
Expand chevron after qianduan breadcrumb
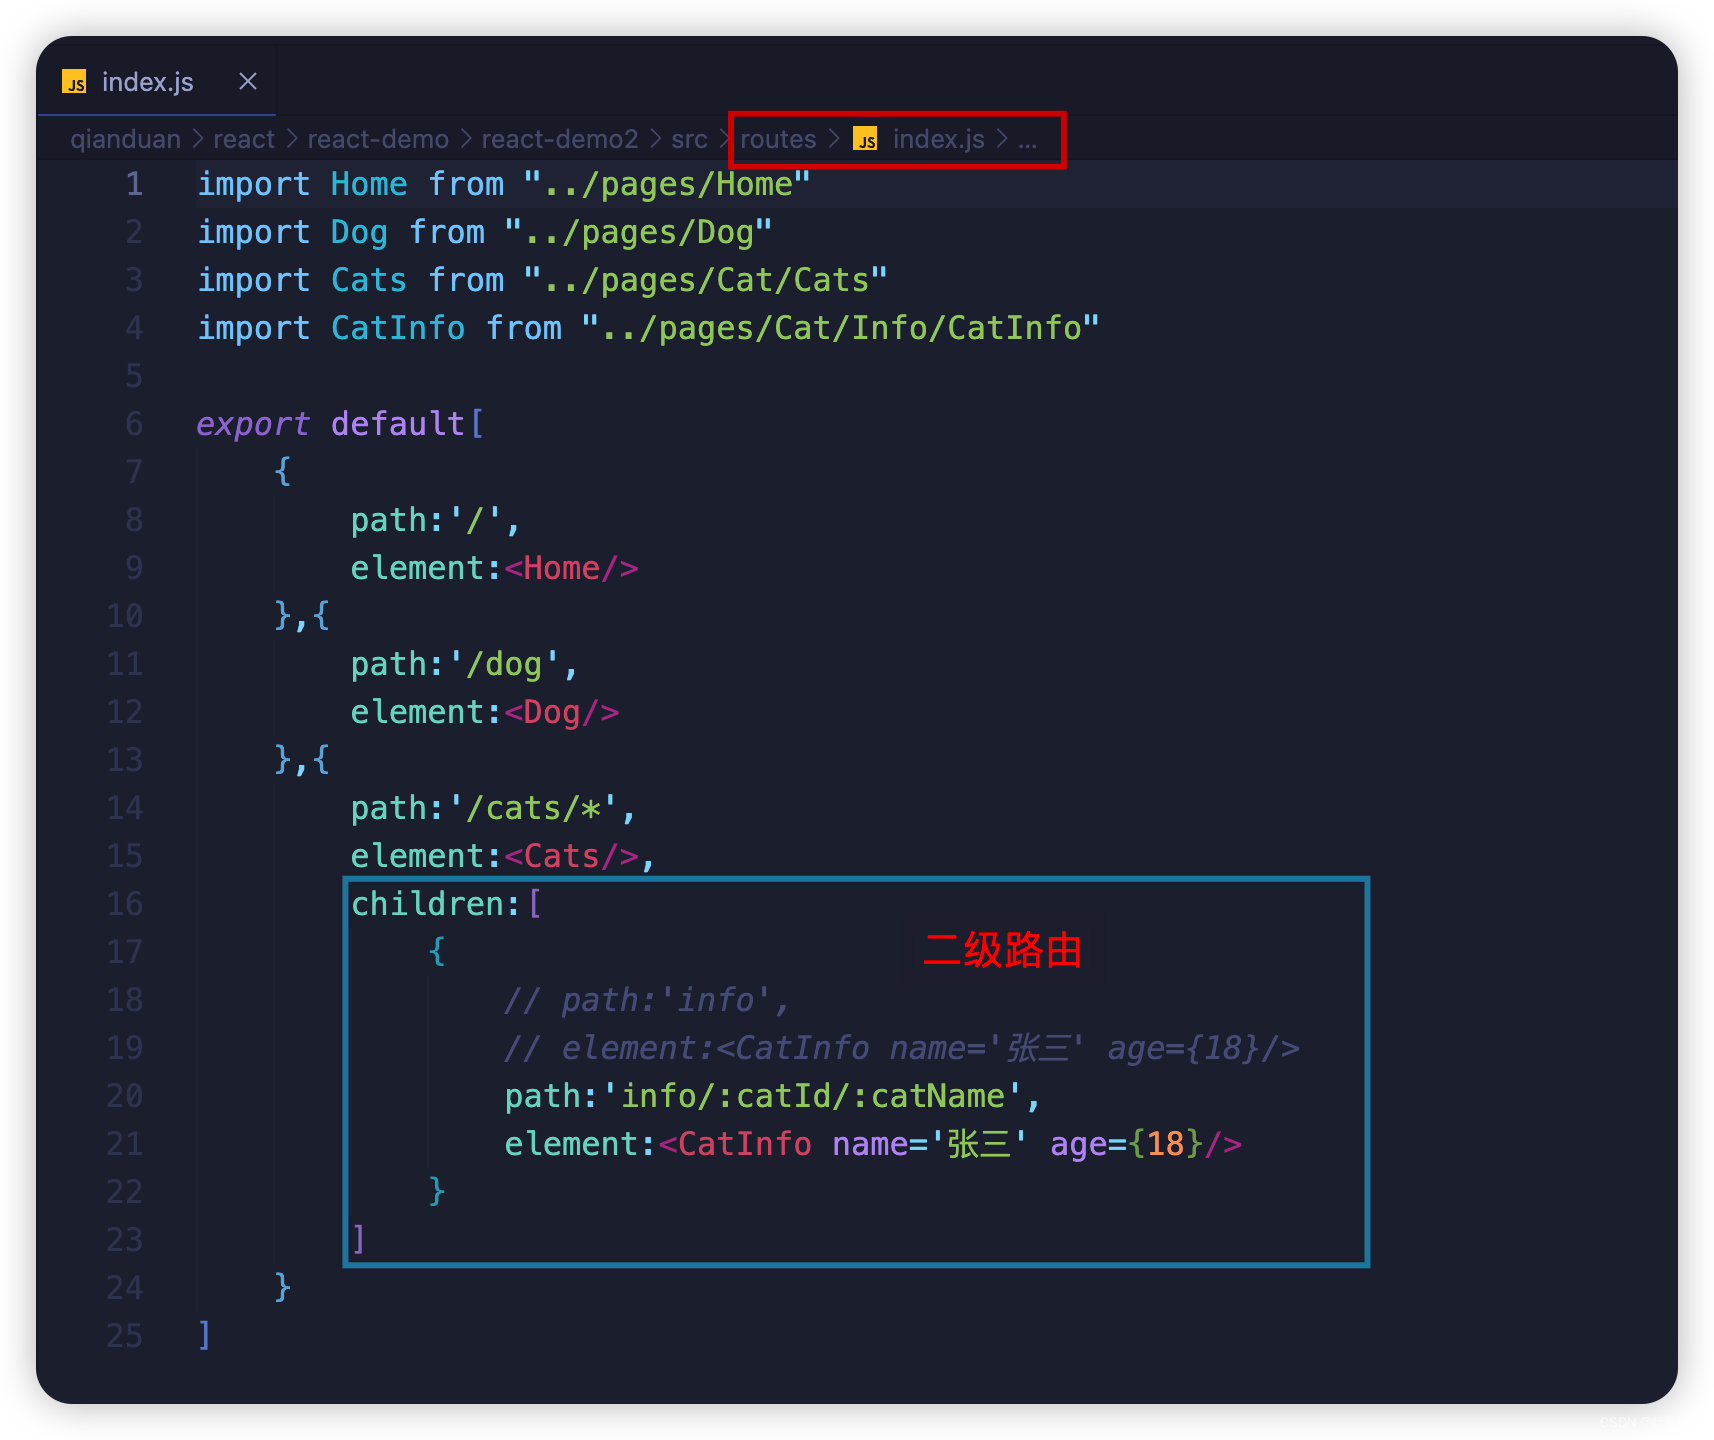tap(197, 139)
